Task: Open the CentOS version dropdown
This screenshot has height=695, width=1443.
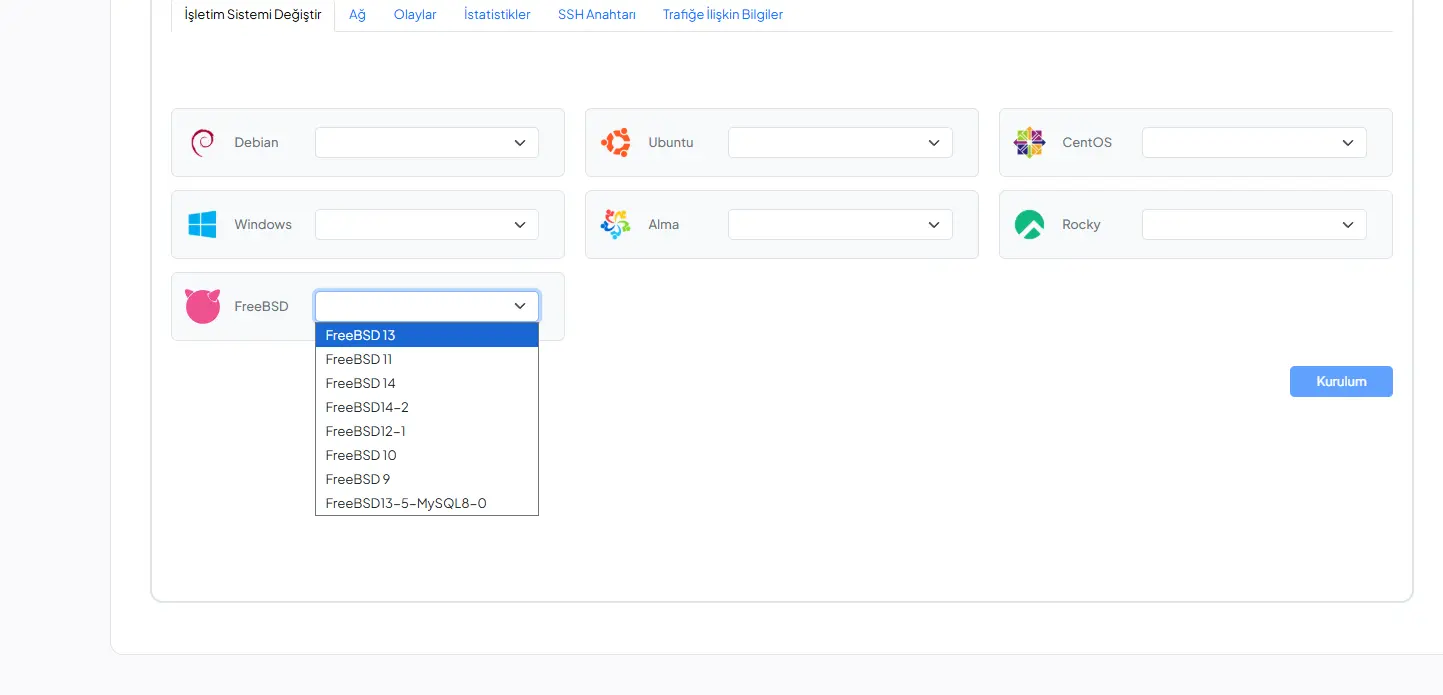Action: coord(1253,143)
